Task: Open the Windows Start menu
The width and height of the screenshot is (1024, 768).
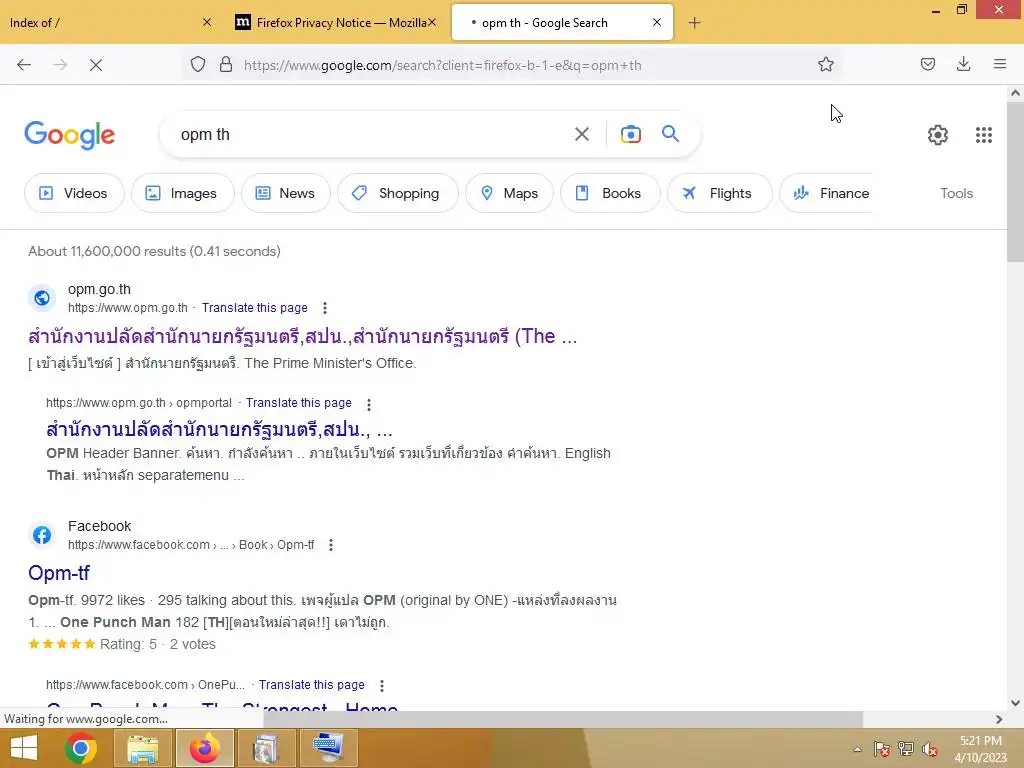Action: tap(24, 748)
